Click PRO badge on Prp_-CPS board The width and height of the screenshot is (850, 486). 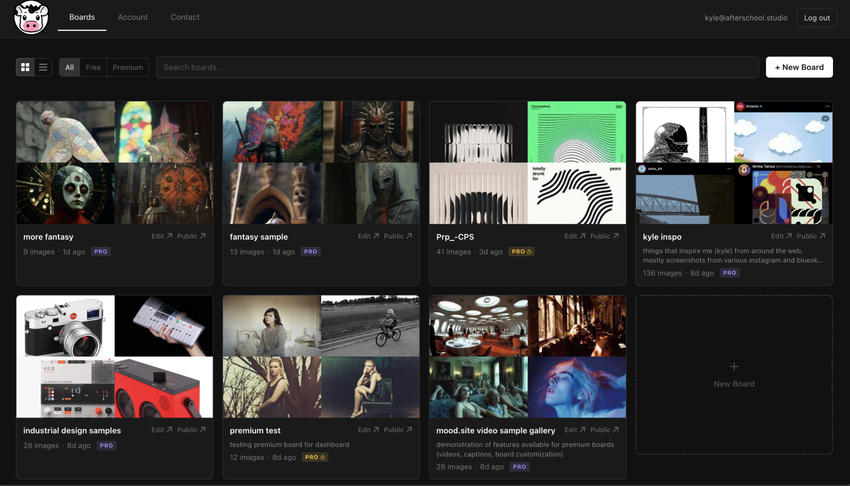(521, 252)
